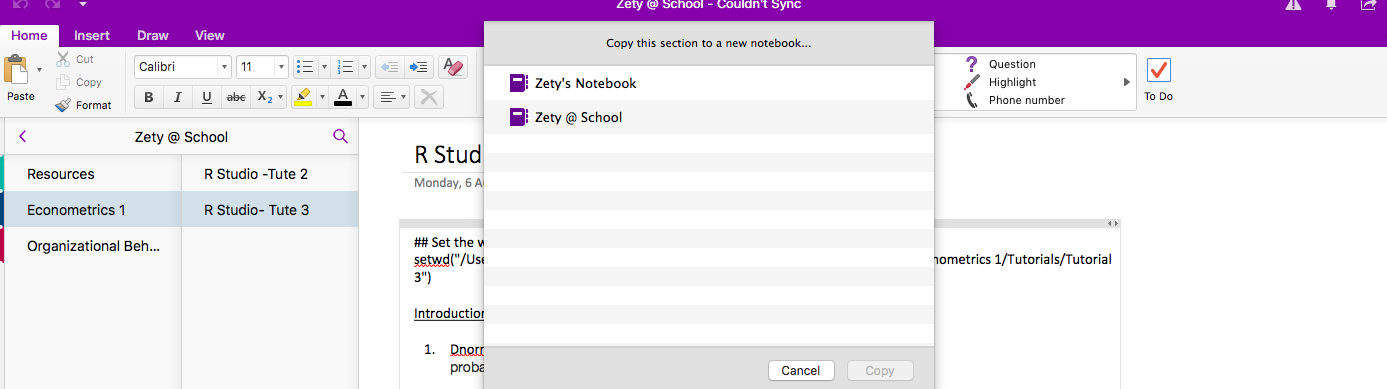This screenshot has width=1387, height=389.
Task: Open the paragraph alignment dropdown
Action: 391,97
